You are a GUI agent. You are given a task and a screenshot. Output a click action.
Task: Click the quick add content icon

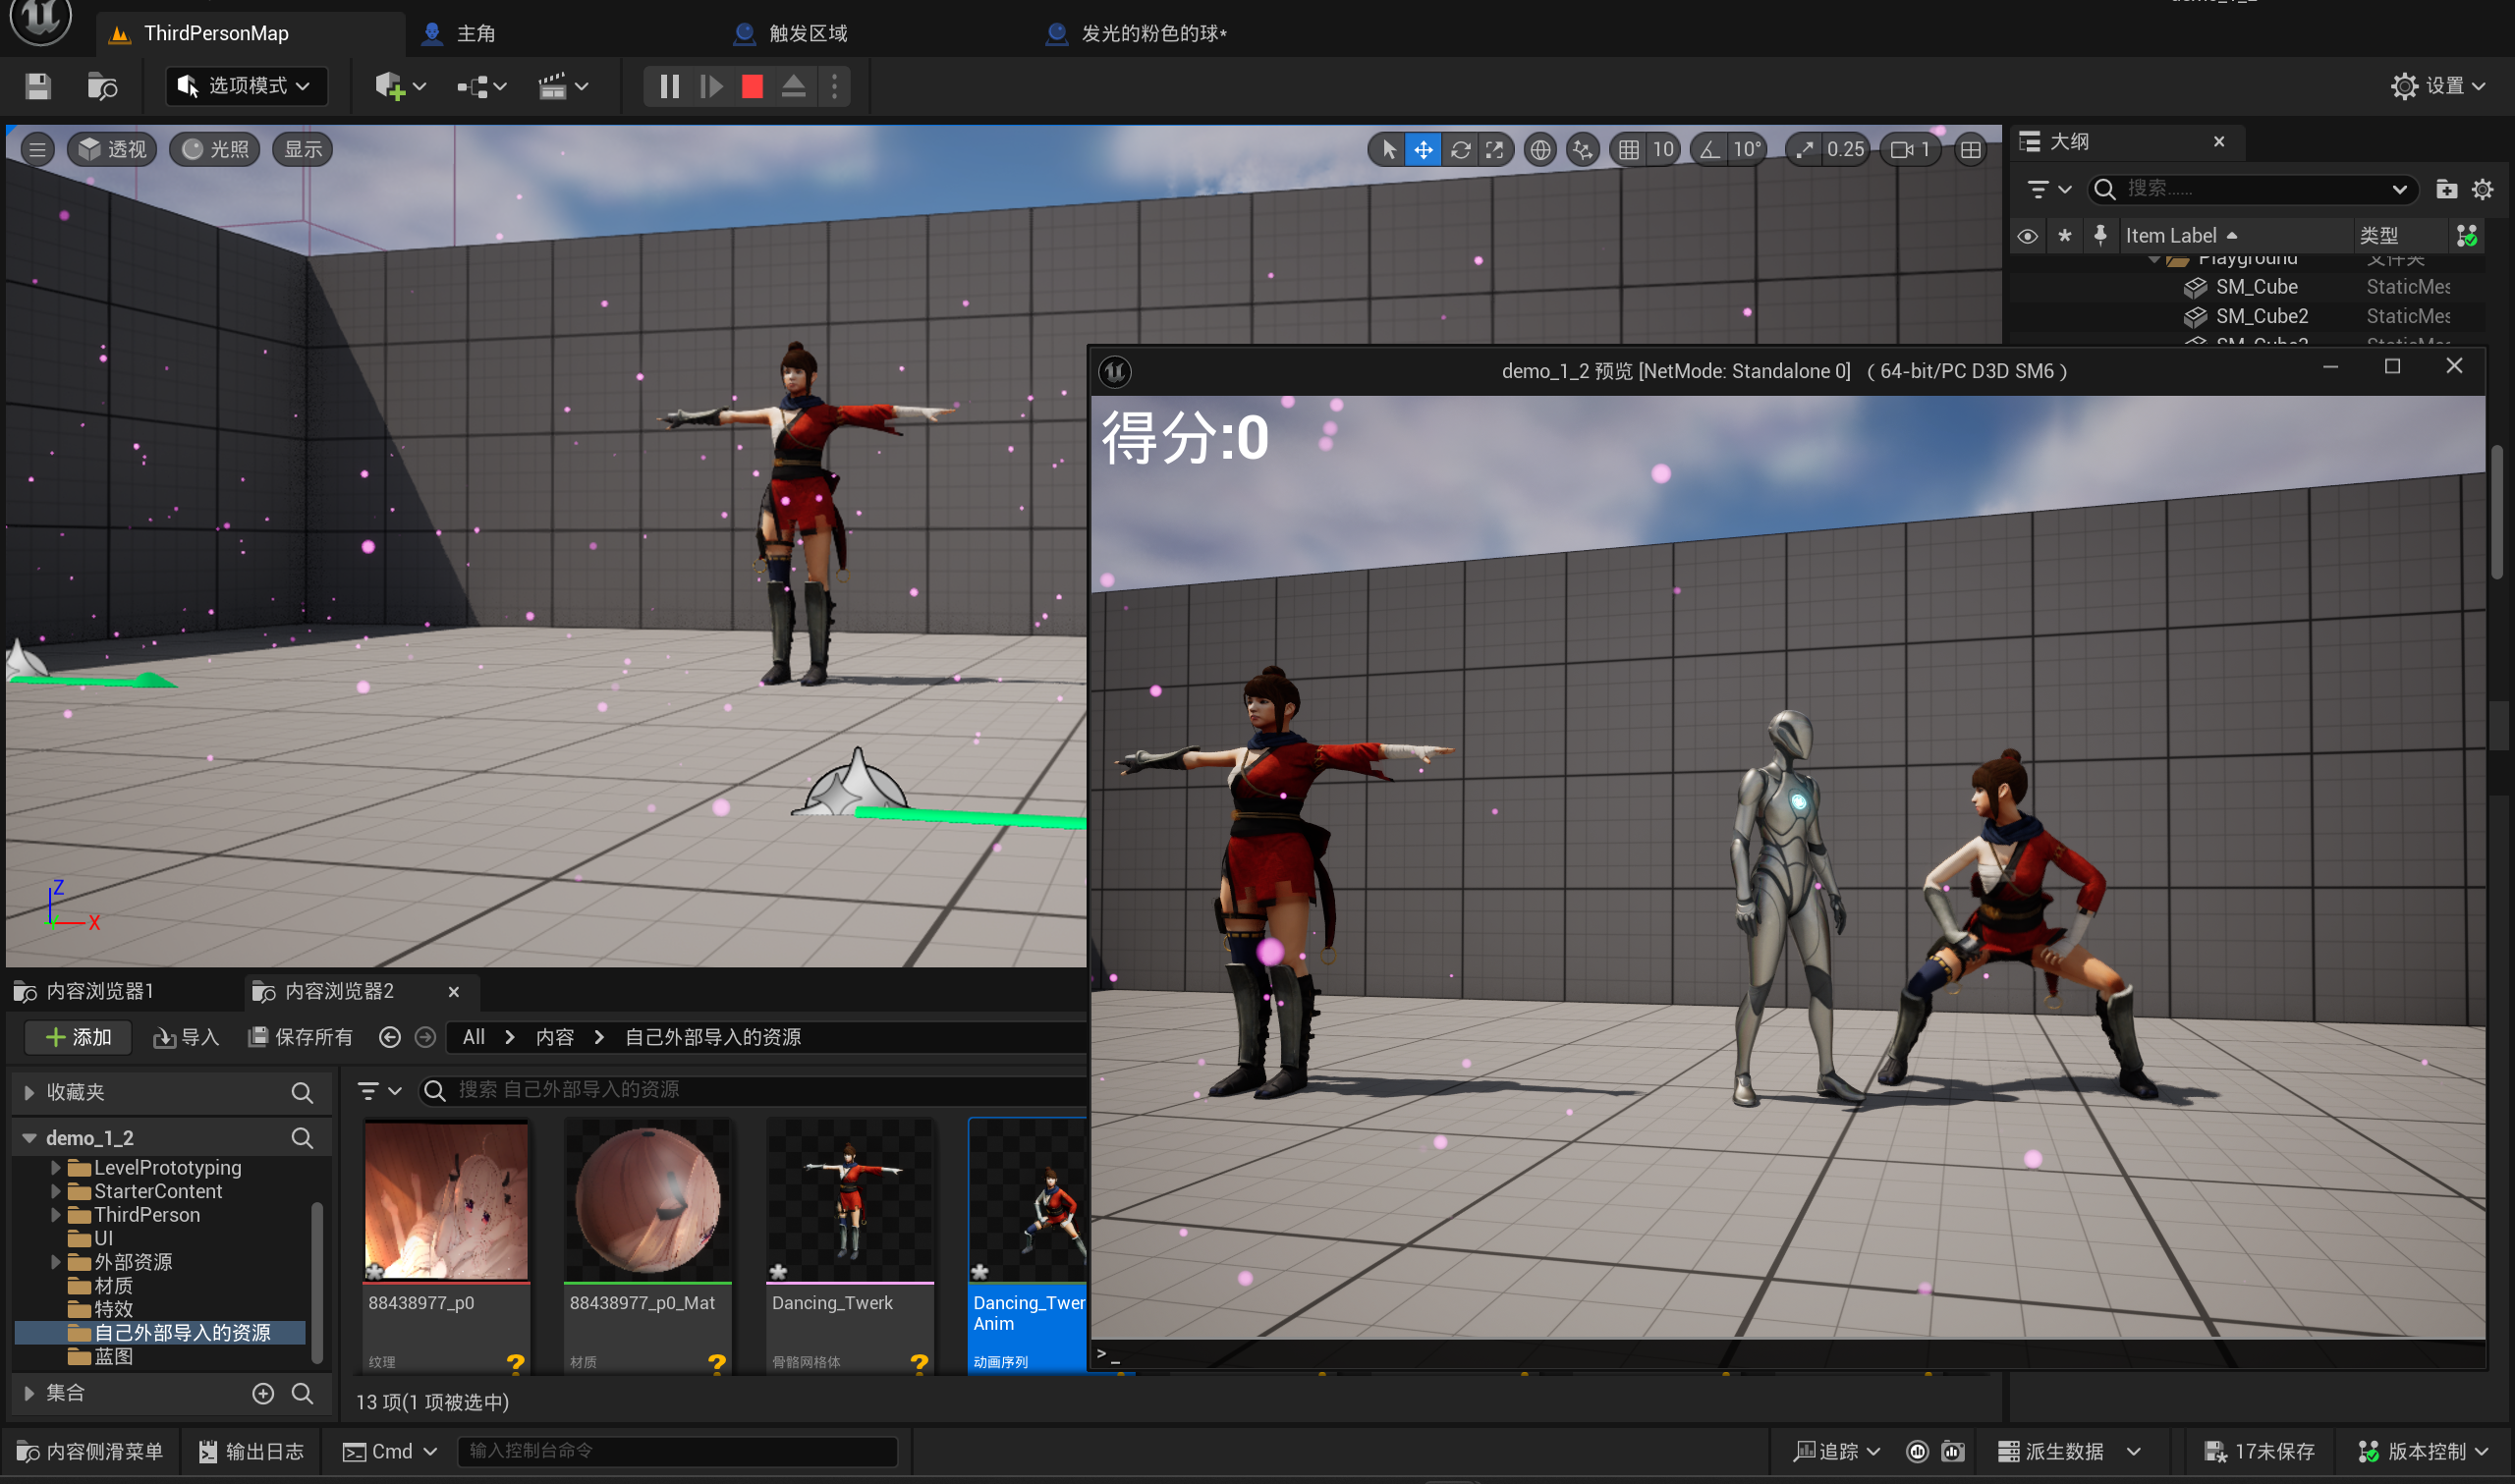tap(390, 86)
